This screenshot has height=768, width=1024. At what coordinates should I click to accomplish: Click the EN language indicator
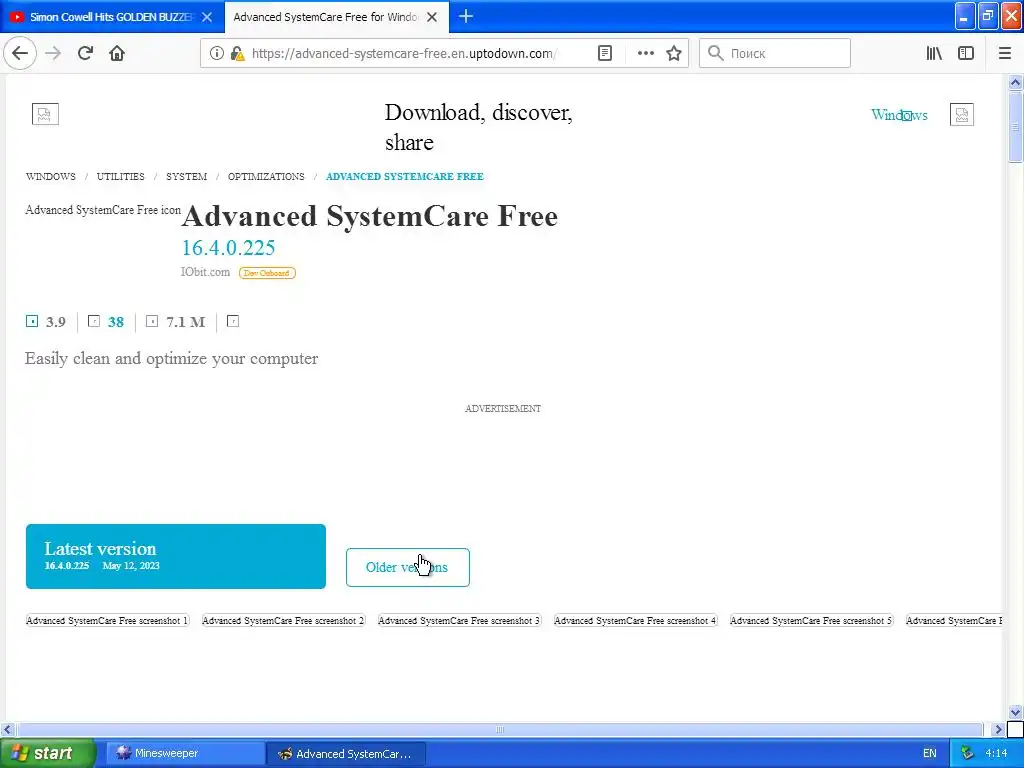[x=929, y=754]
